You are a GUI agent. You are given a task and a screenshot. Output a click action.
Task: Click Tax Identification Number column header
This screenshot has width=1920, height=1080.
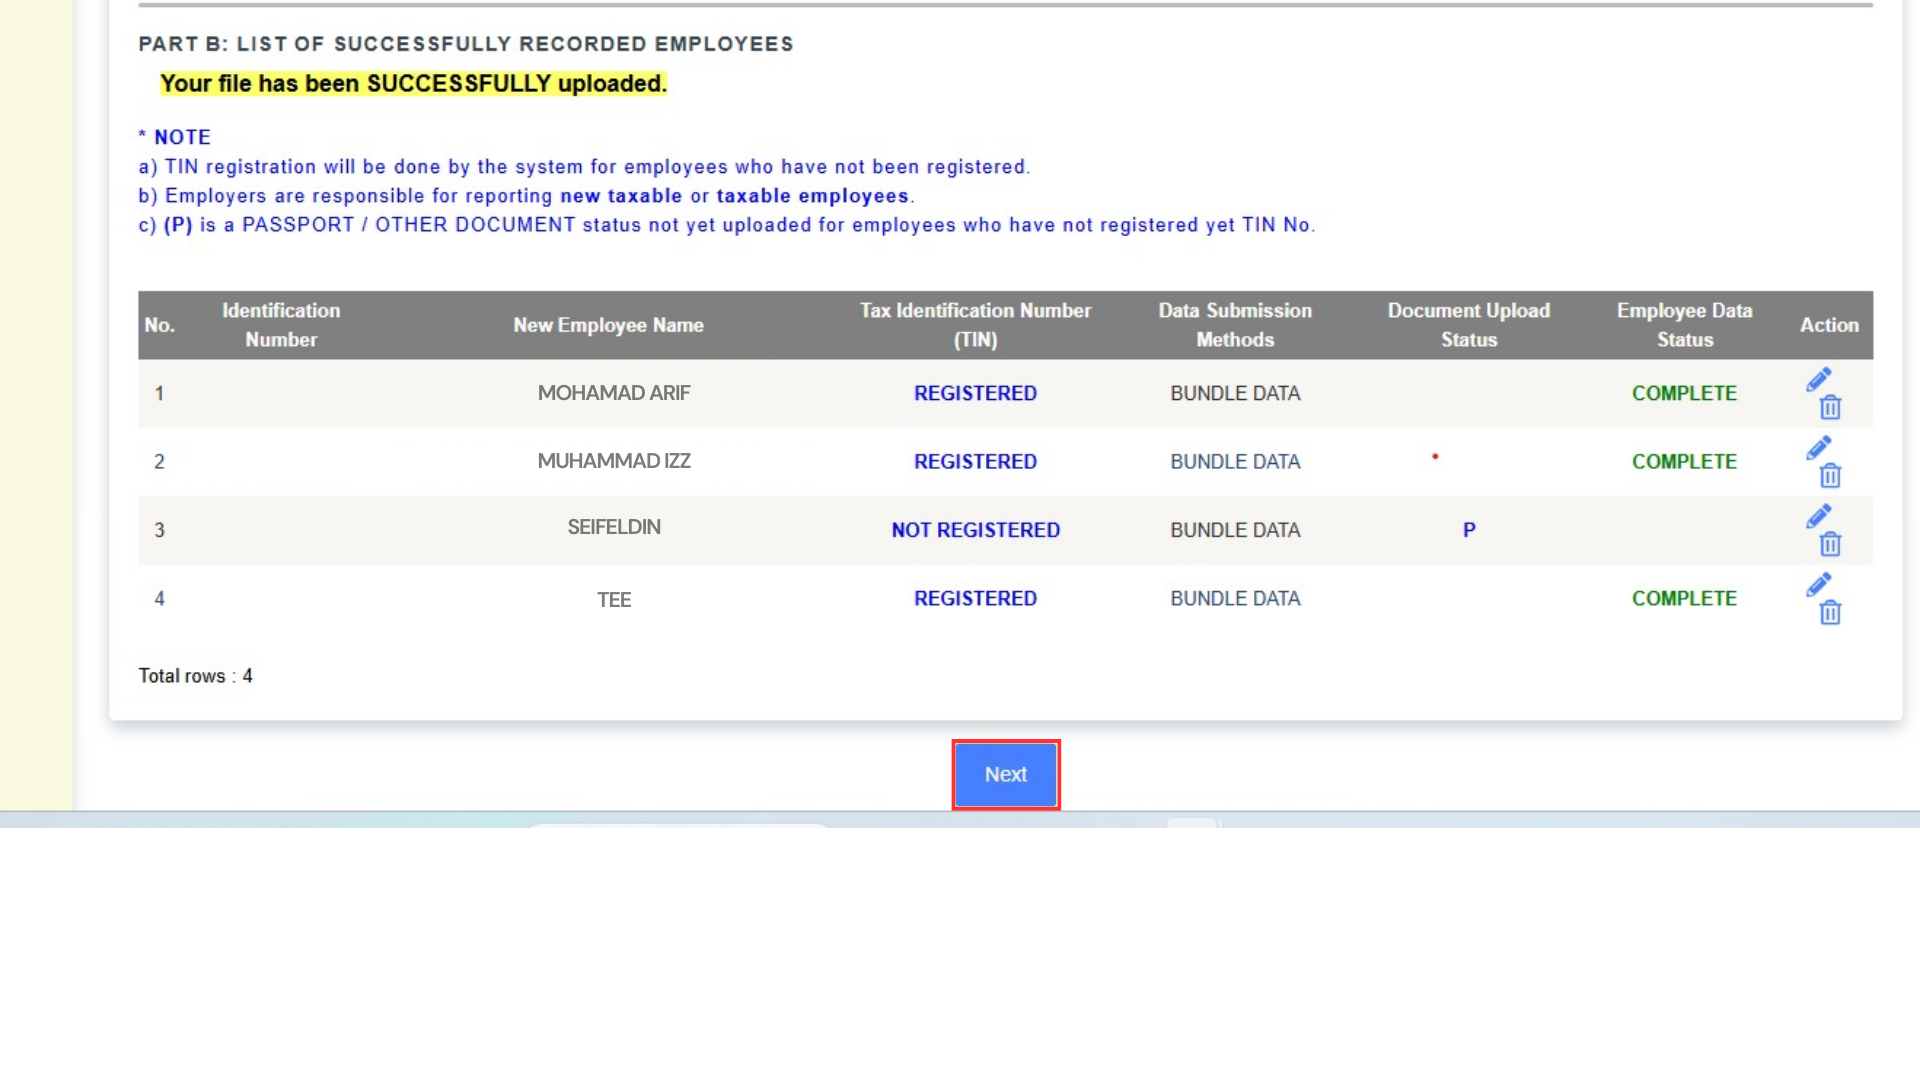[975, 325]
